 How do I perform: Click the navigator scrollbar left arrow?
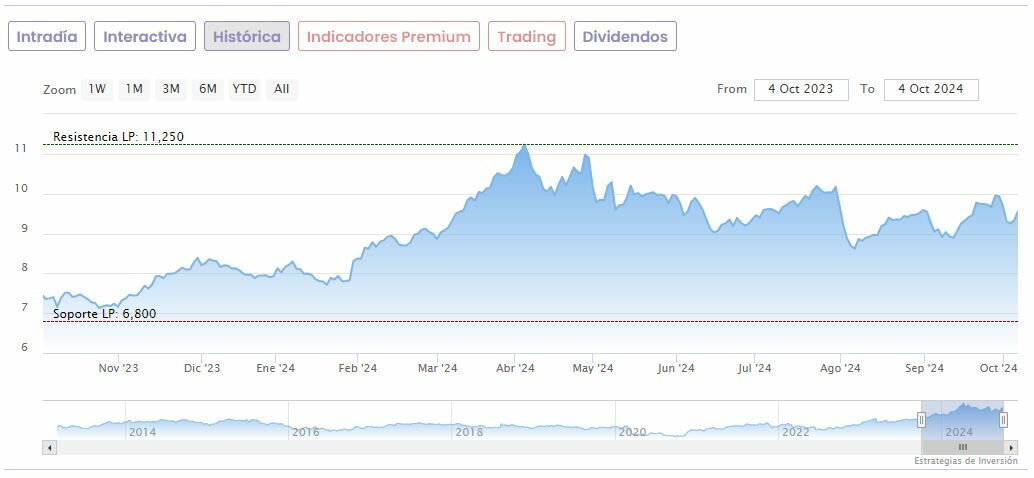(49, 447)
